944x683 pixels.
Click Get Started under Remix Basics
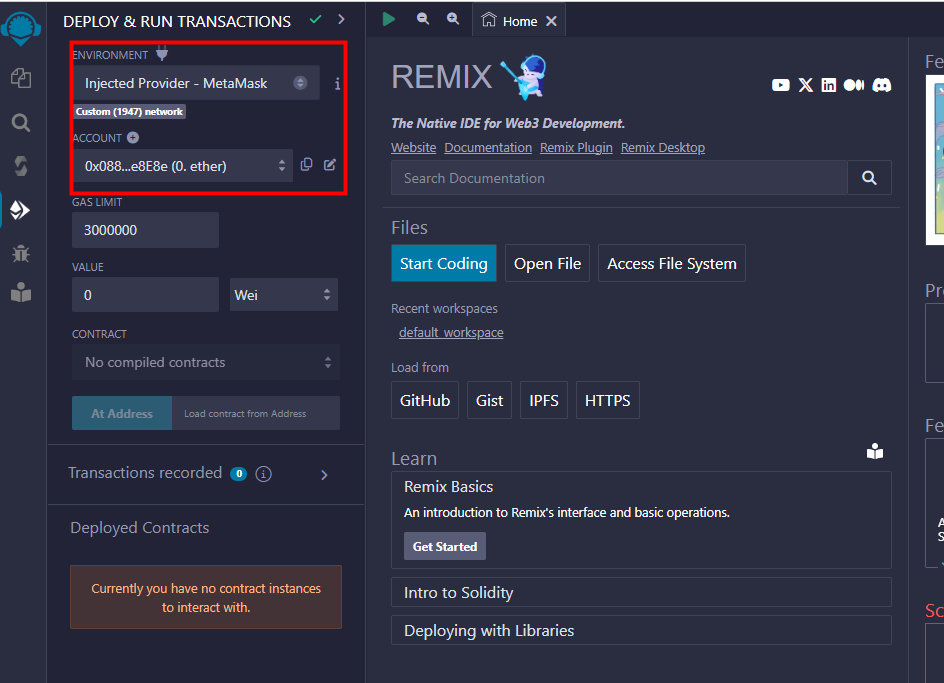point(445,546)
